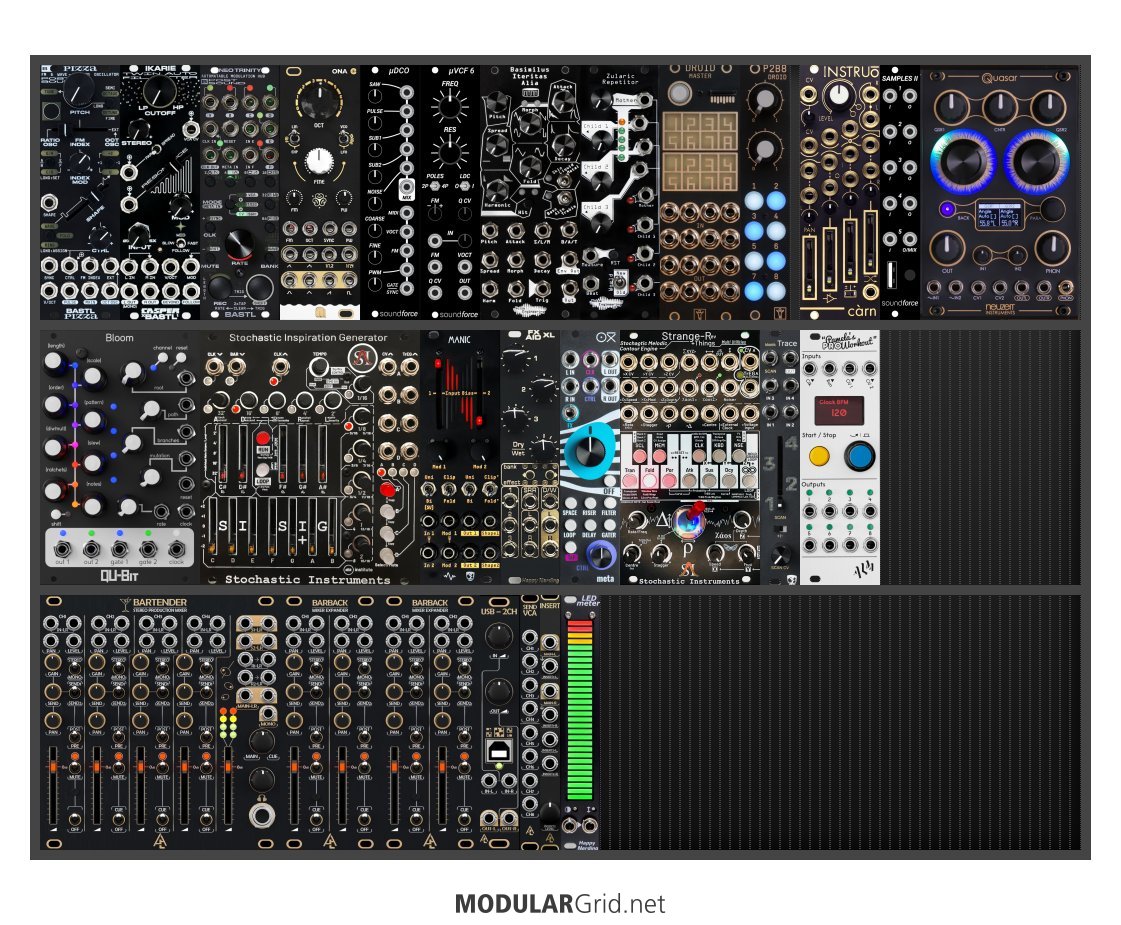The width and height of the screenshot is (1121, 925).
Task: Click the Loop button on the SIG
Action: coord(263,469)
